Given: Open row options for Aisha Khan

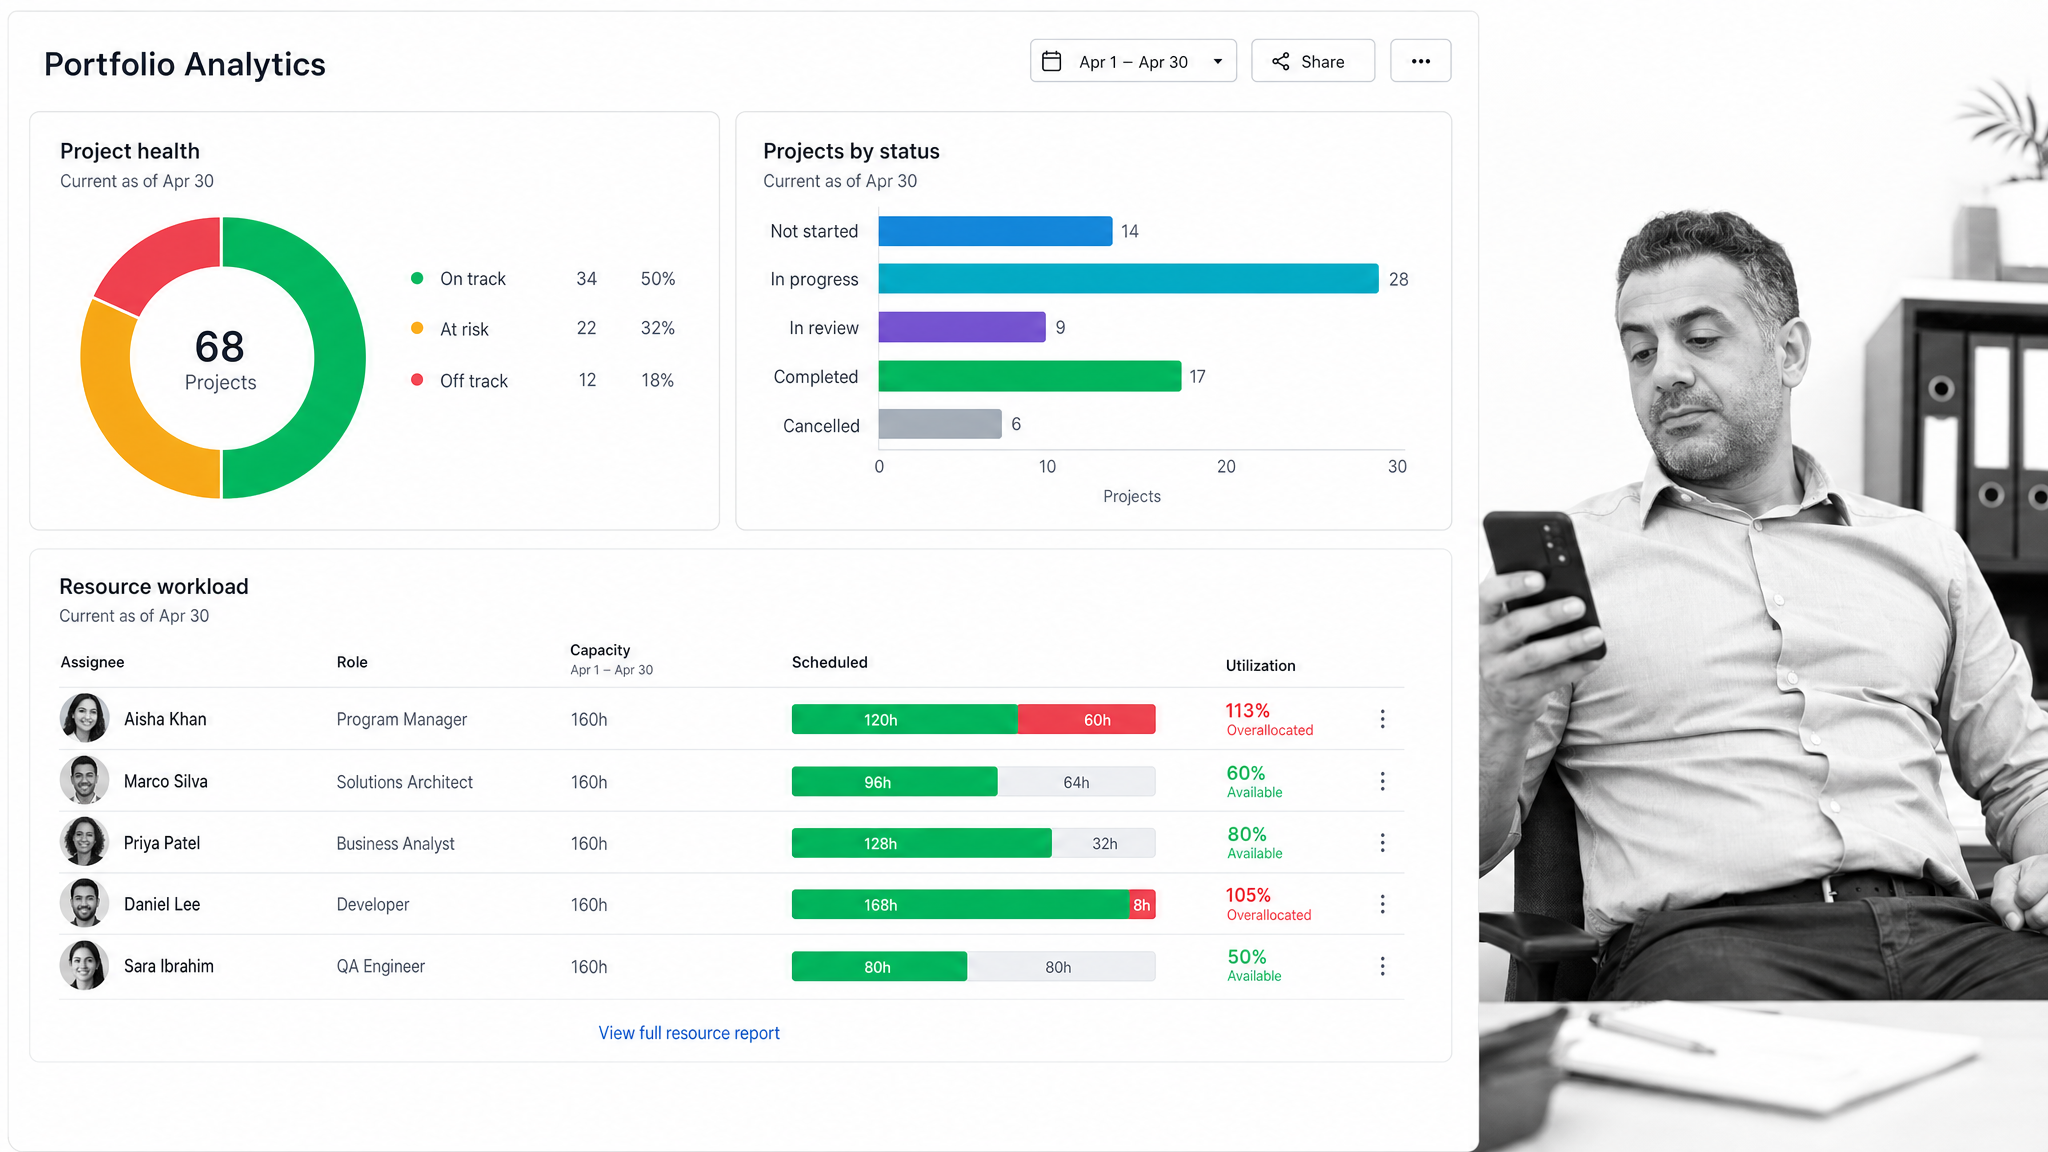Looking at the screenshot, I should click(x=1382, y=719).
